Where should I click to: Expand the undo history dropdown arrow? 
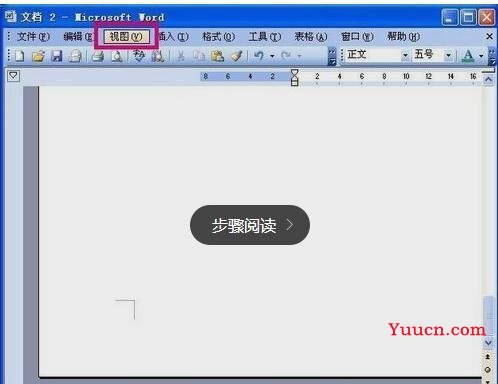(272, 56)
